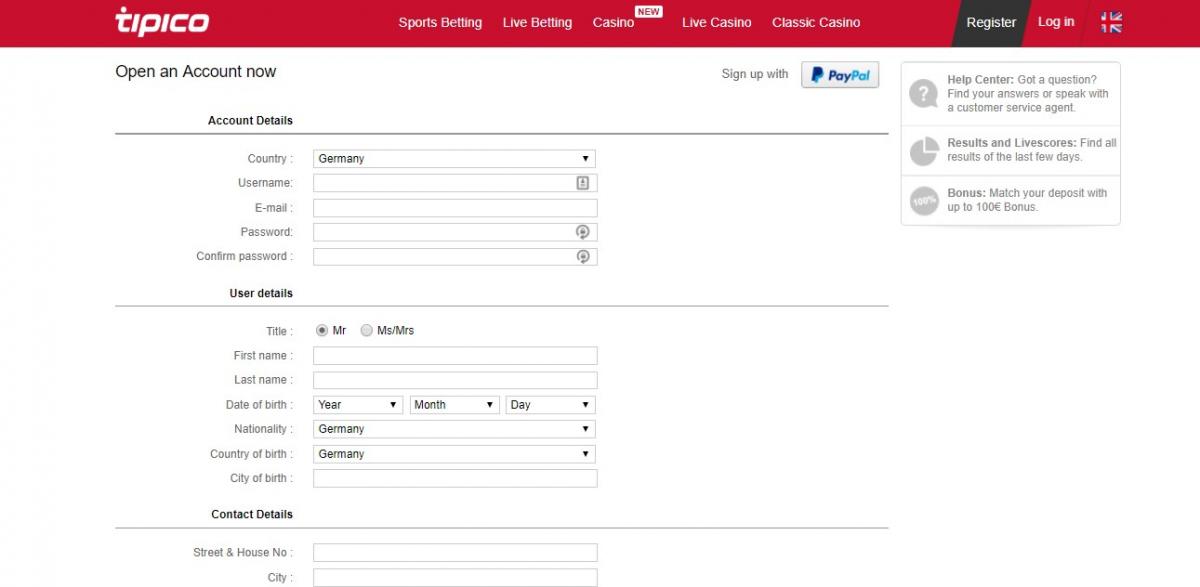The height and width of the screenshot is (587, 1200).
Task: Click the 100% Bonus icon
Action: tap(924, 201)
